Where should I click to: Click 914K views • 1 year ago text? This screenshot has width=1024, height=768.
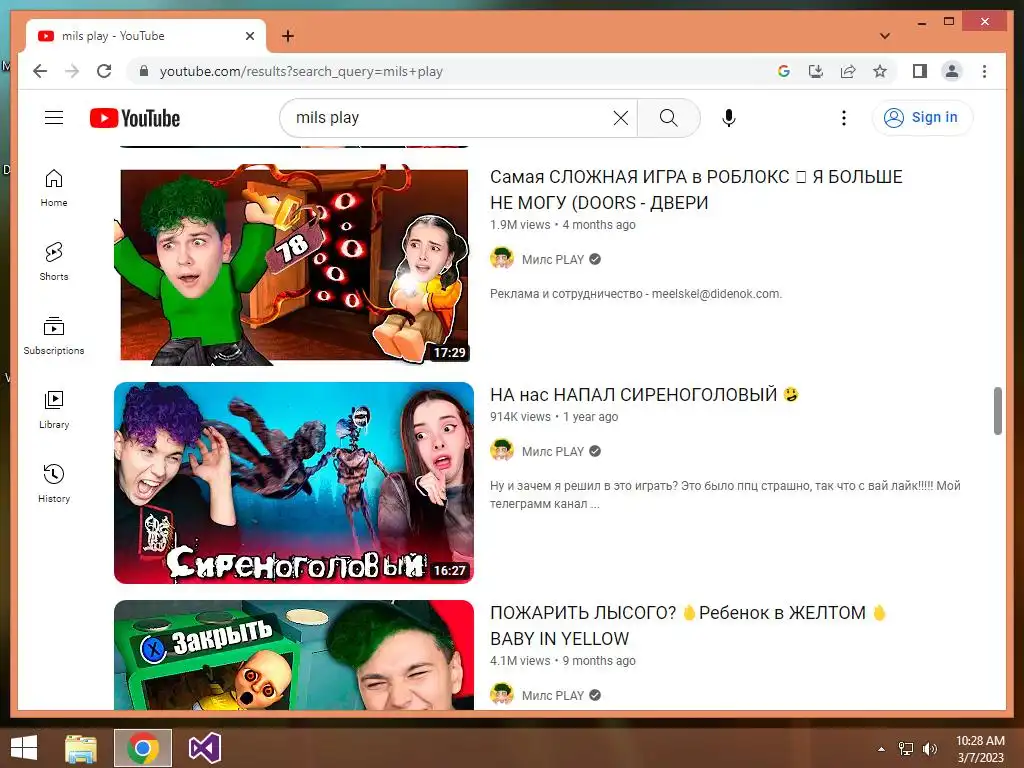(x=554, y=417)
